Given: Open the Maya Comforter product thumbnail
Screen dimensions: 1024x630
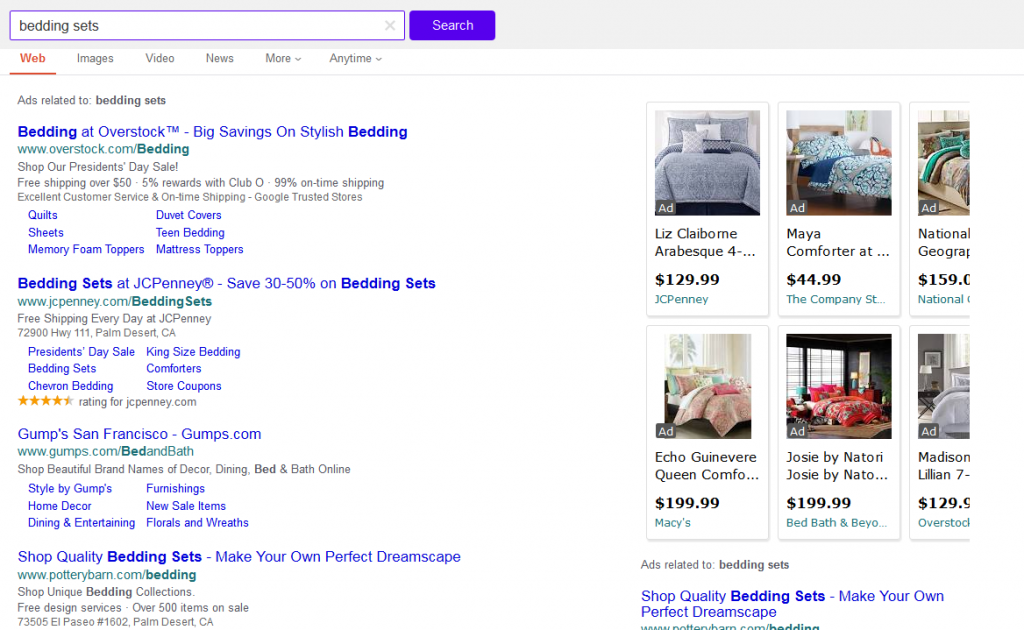Looking at the screenshot, I should tap(838, 162).
